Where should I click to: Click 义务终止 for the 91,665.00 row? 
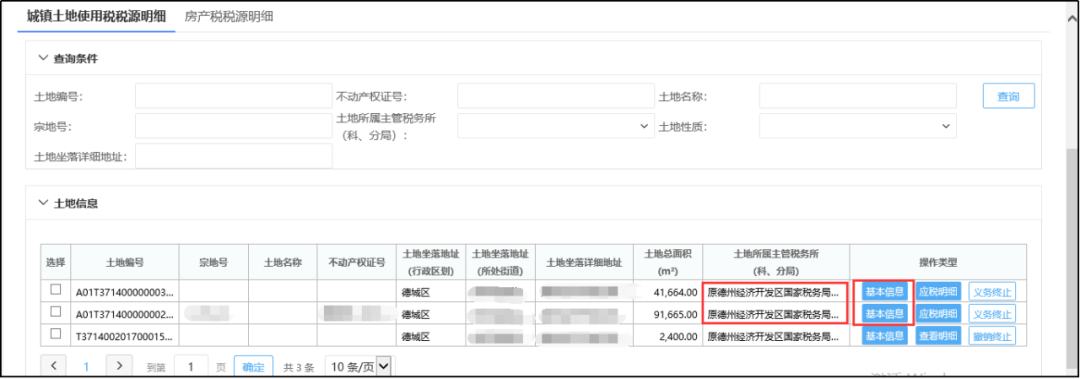(993, 314)
